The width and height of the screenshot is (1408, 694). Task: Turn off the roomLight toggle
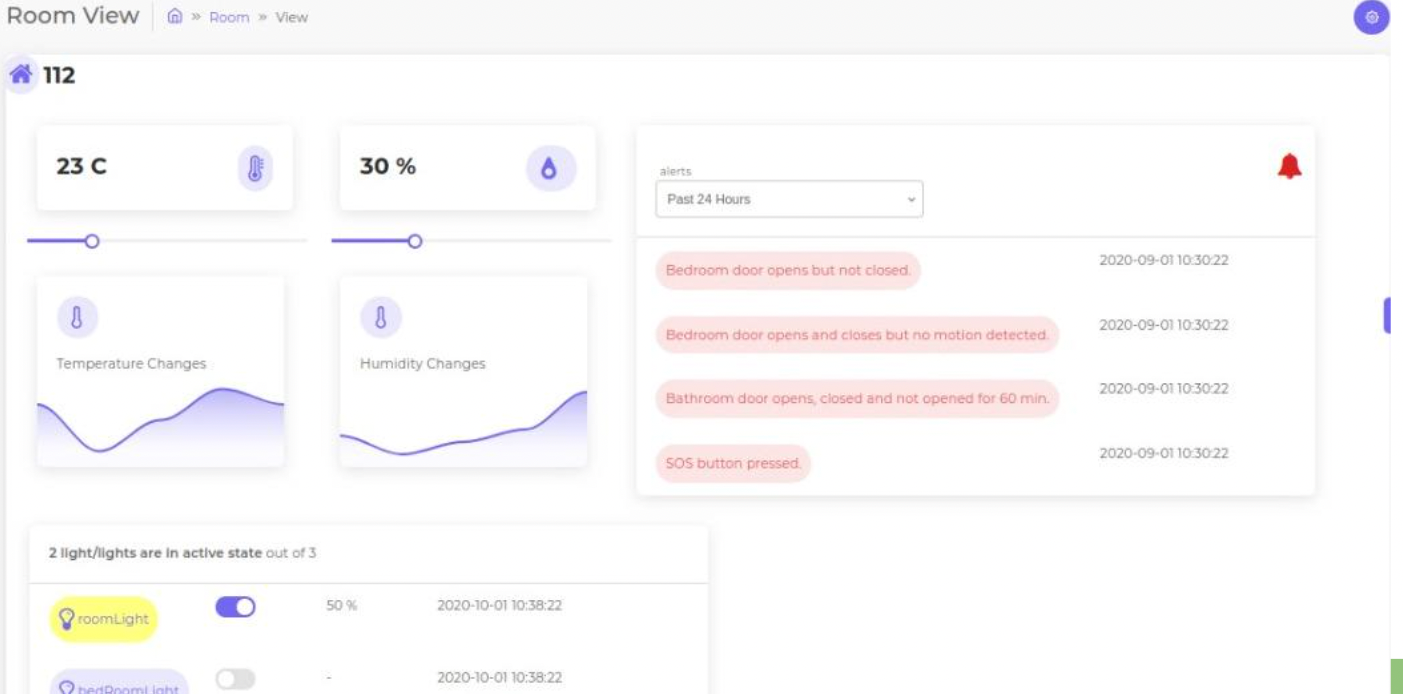click(236, 607)
